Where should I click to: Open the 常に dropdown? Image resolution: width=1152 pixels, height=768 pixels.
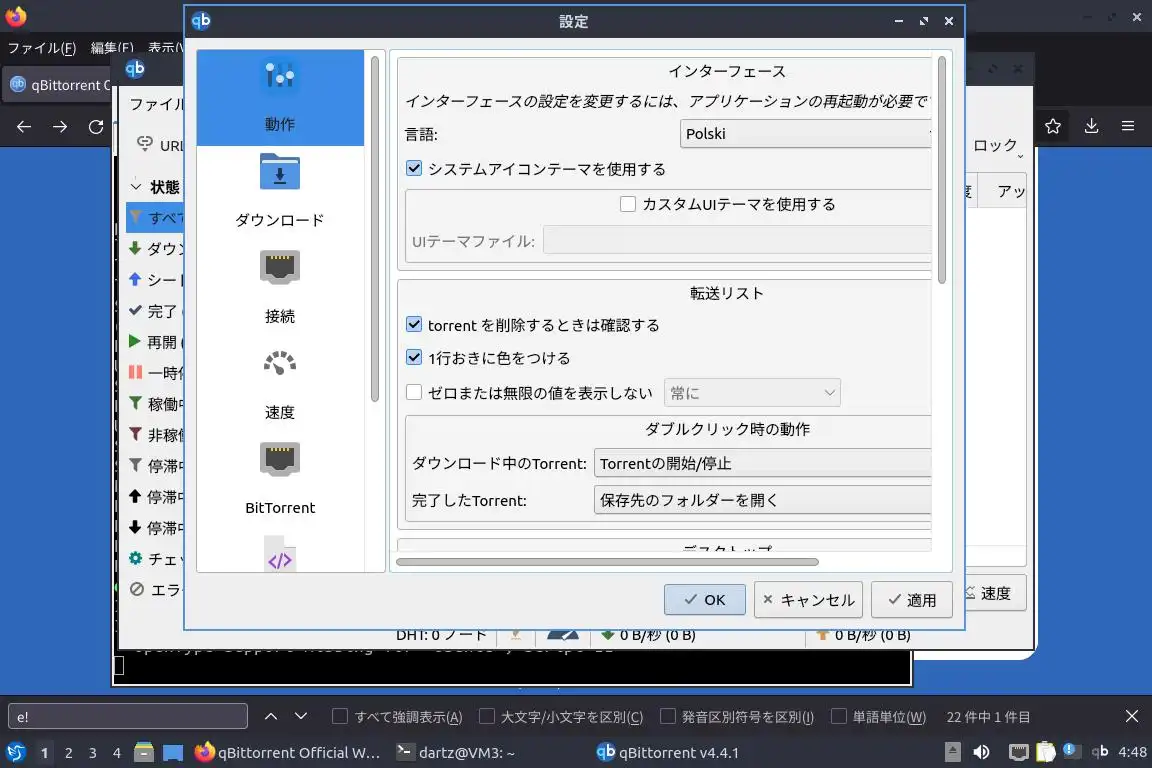(x=752, y=392)
